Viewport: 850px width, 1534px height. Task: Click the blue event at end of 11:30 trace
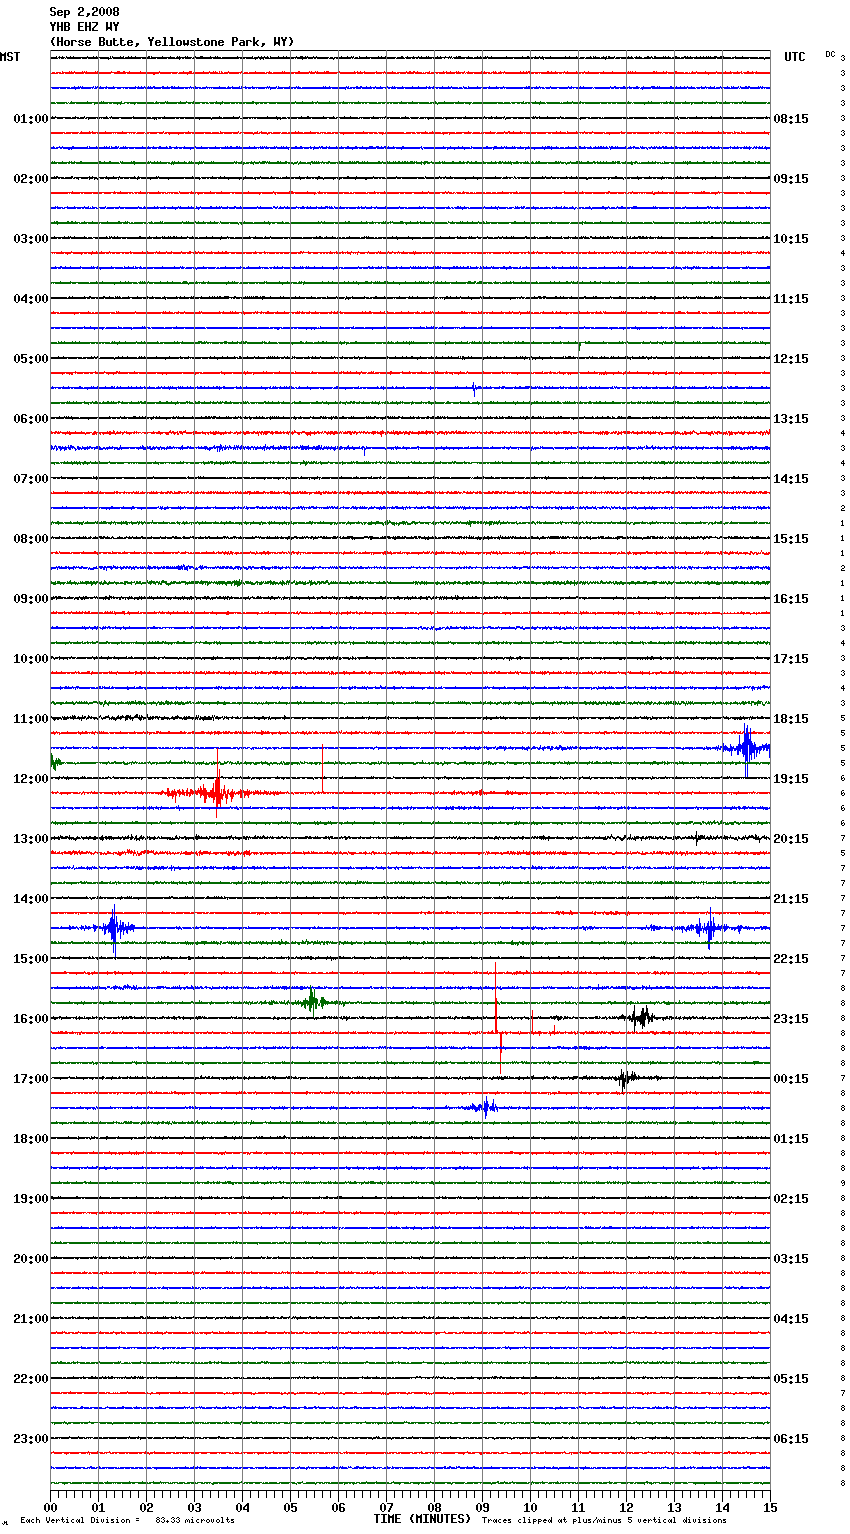click(x=746, y=747)
